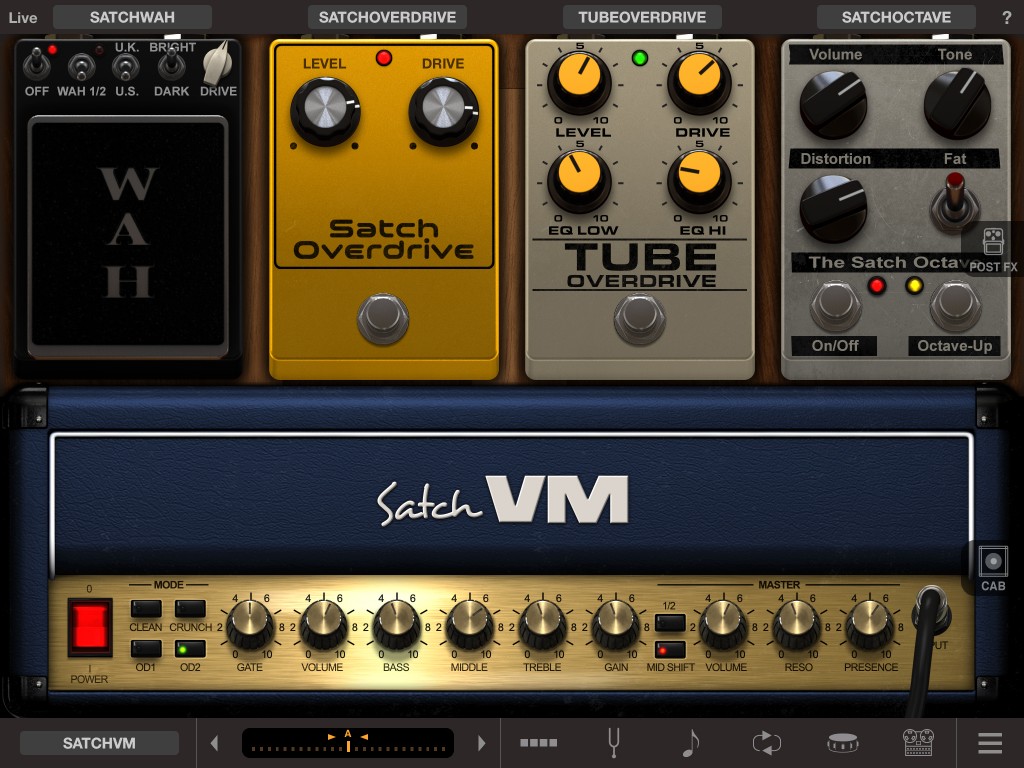This screenshot has width=1024, height=768.
Task: Open the TUBEOVERDRIVE slot selector
Action: 642,18
